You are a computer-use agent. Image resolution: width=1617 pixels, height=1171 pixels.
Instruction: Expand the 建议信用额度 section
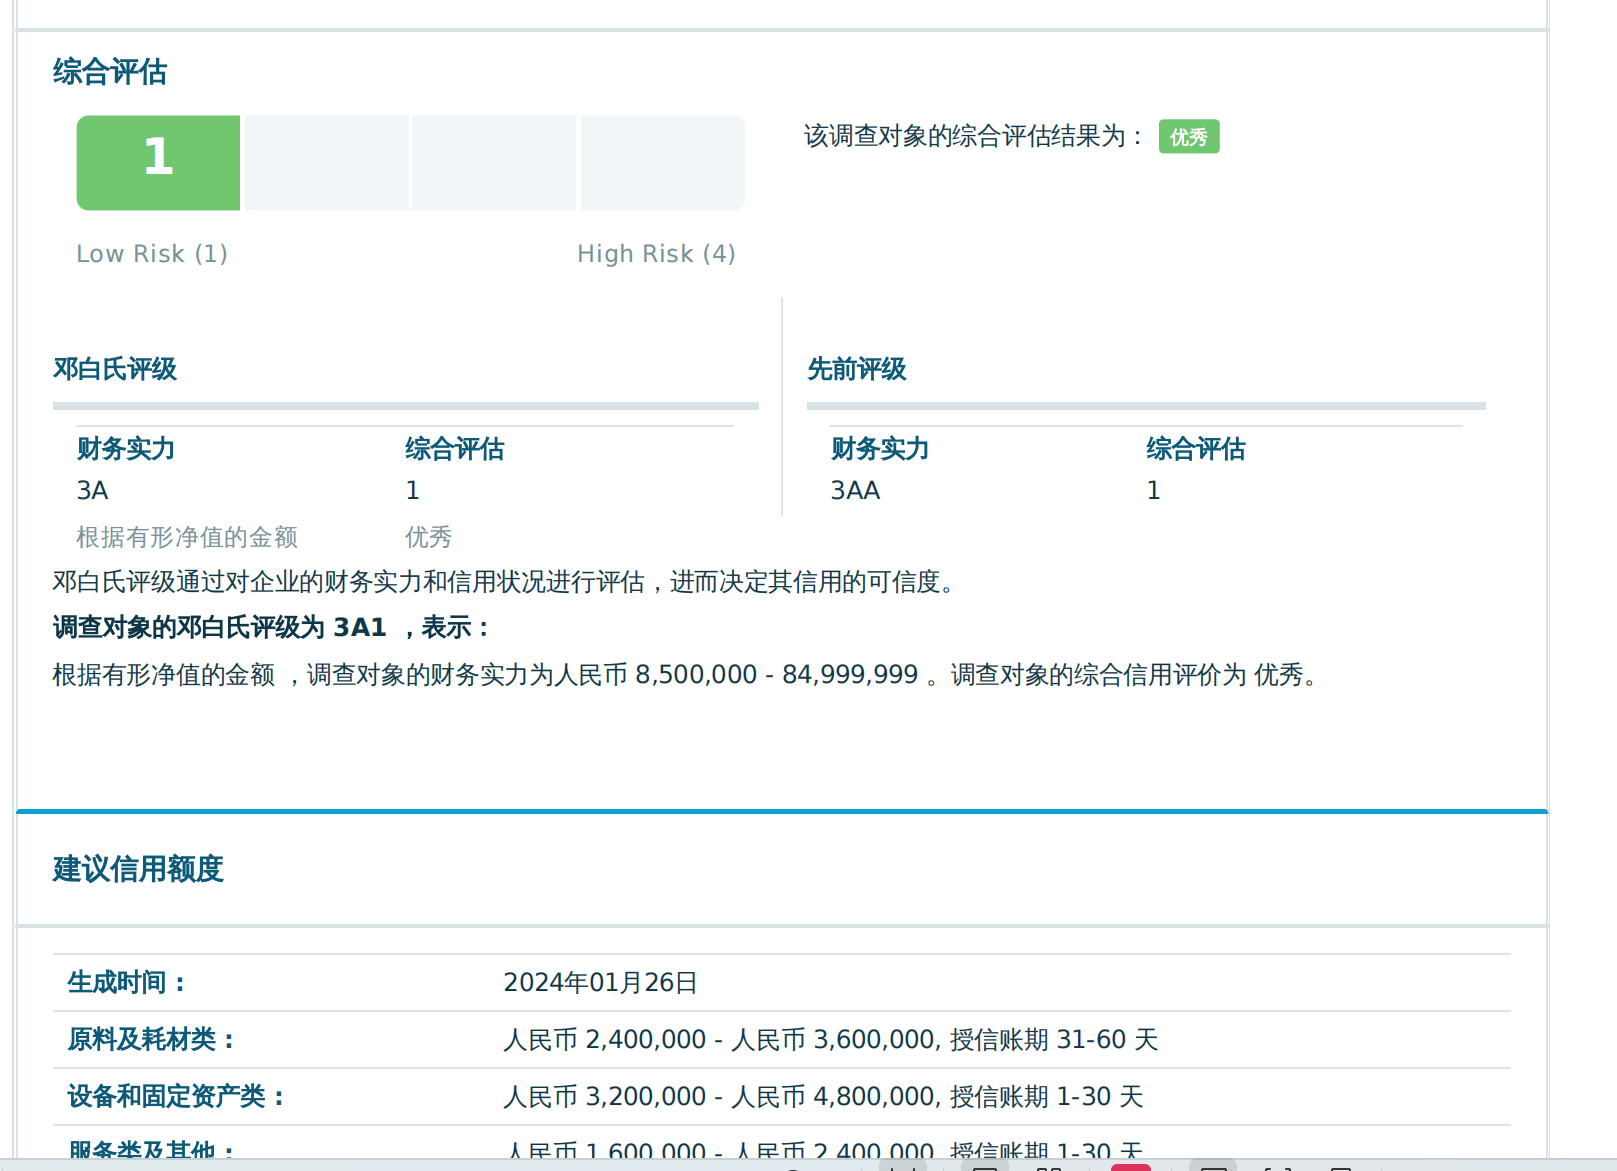tap(139, 869)
